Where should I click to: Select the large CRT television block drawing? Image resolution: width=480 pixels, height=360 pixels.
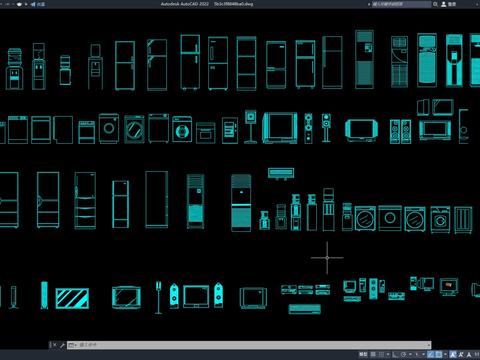click(x=280, y=128)
